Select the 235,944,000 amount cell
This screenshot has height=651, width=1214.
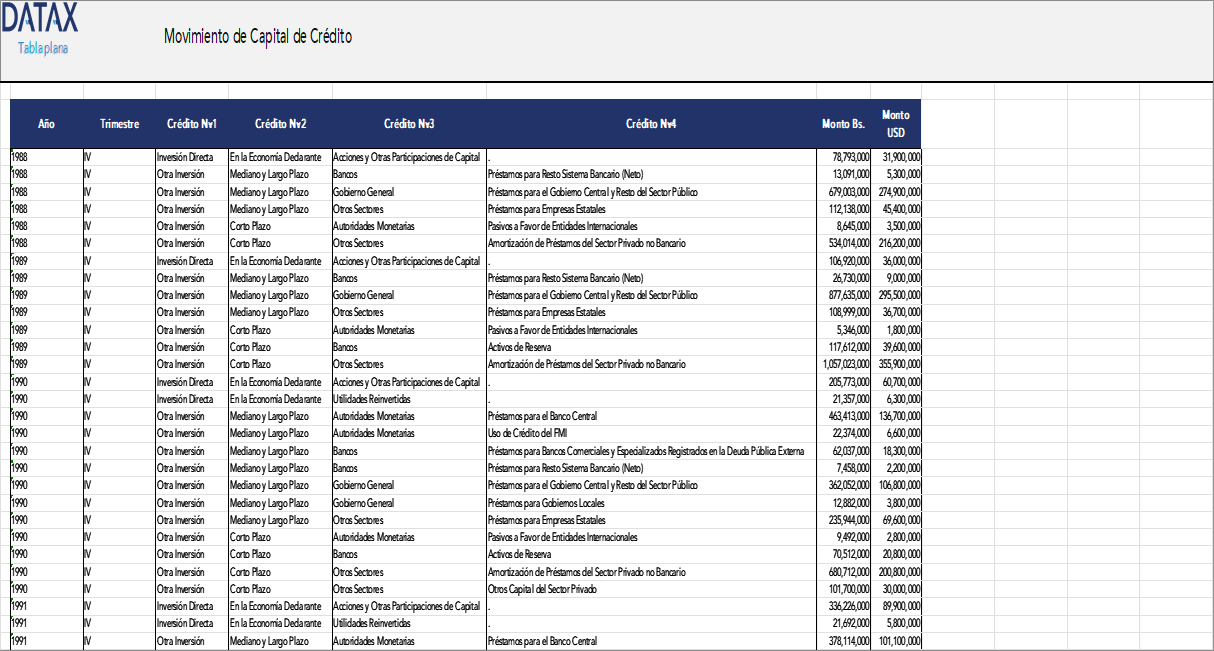[844, 520]
